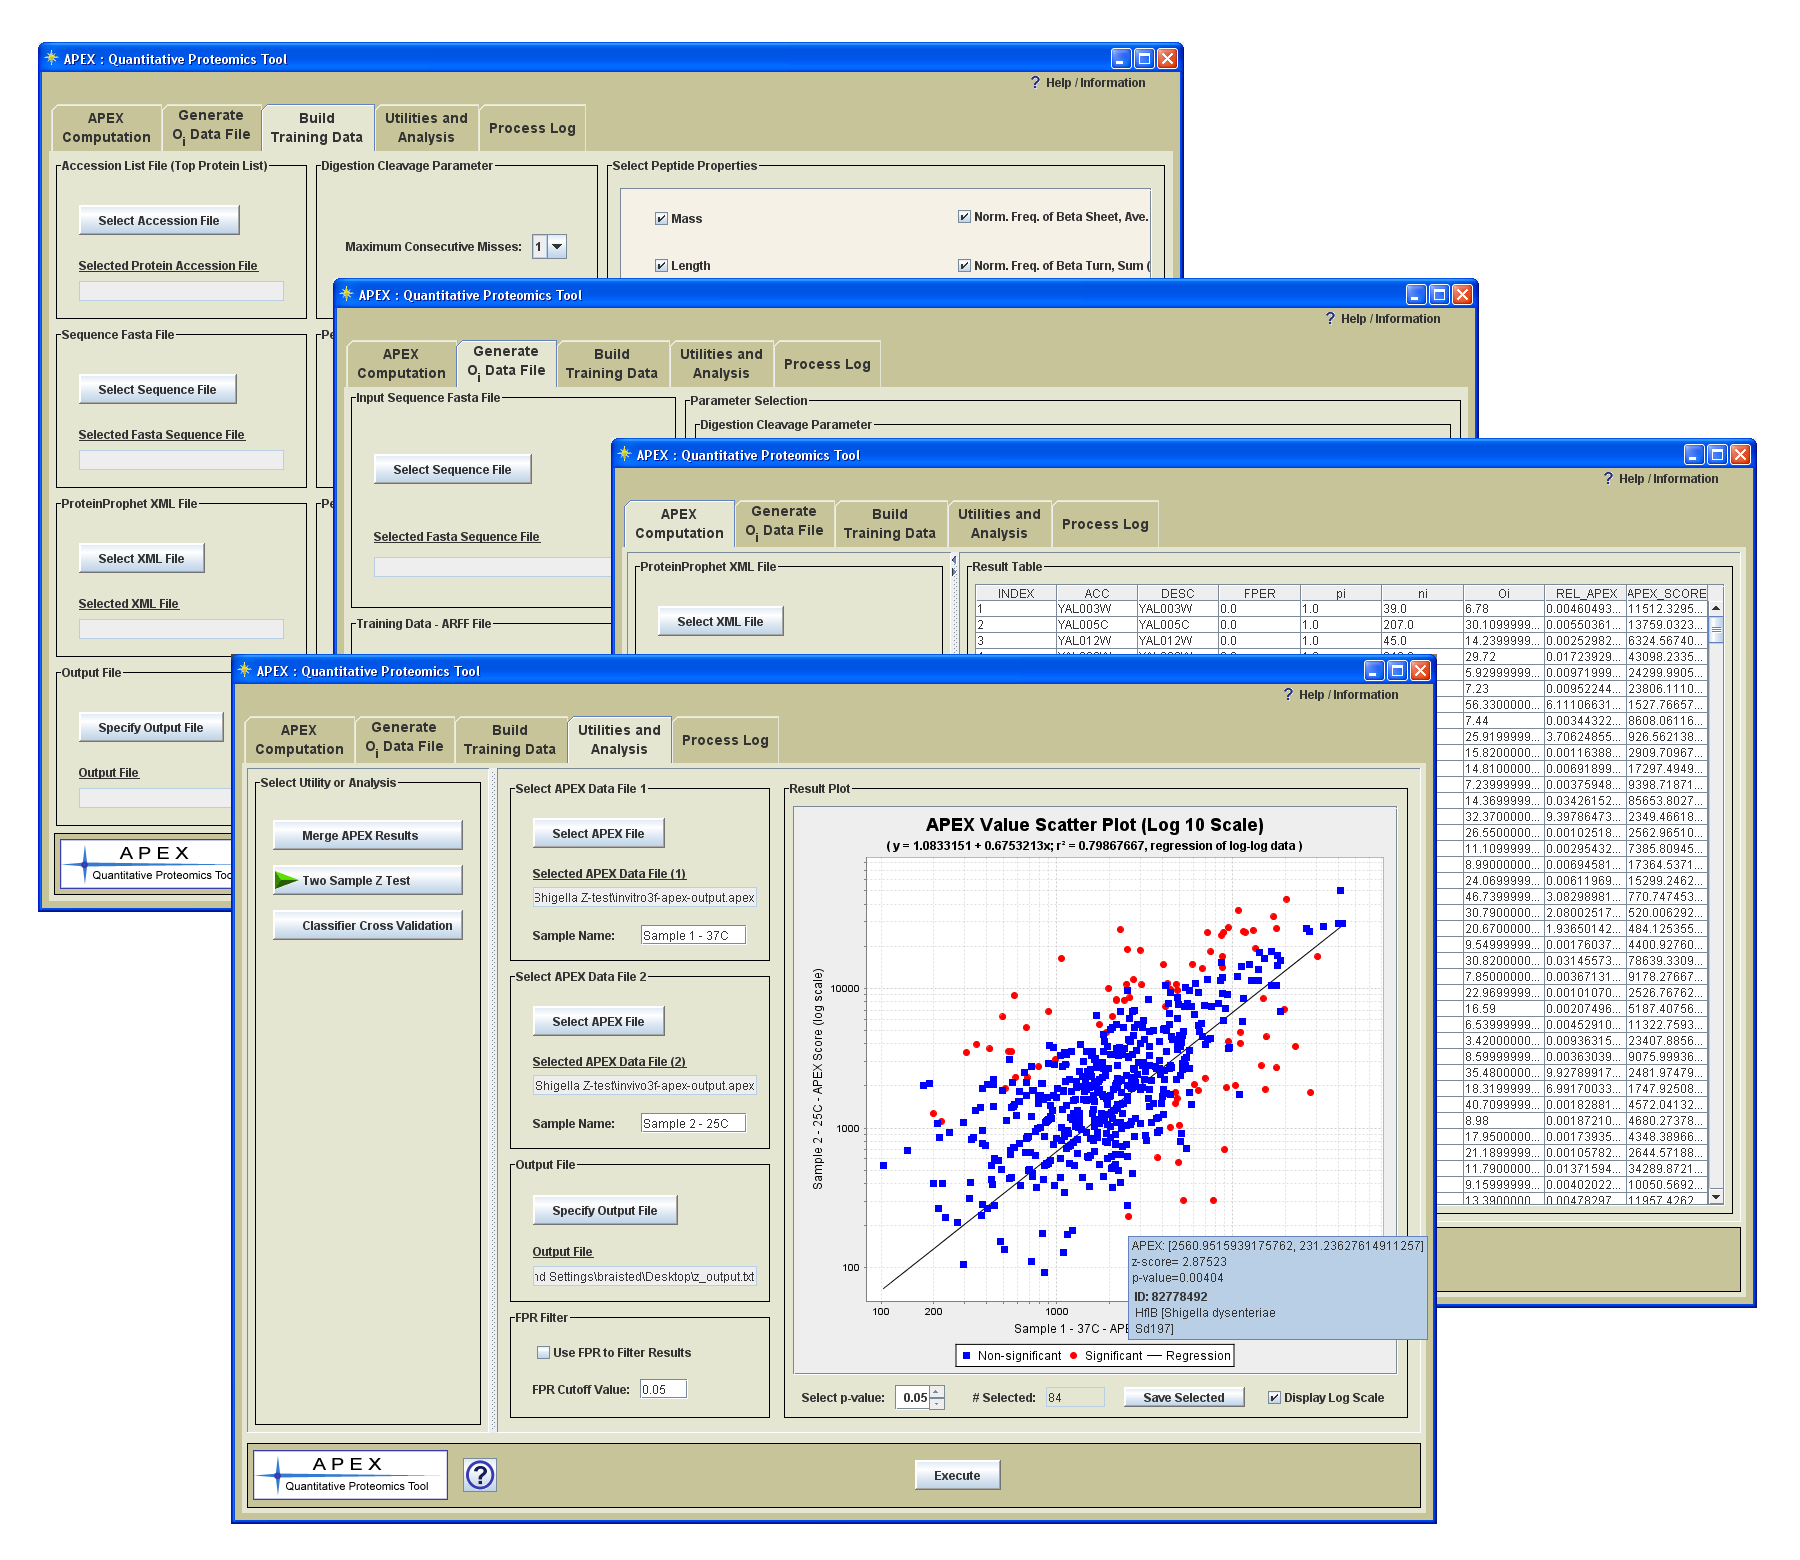Uncheck the Length peptide property
The width and height of the screenshot is (1800, 1560).
(x=661, y=266)
